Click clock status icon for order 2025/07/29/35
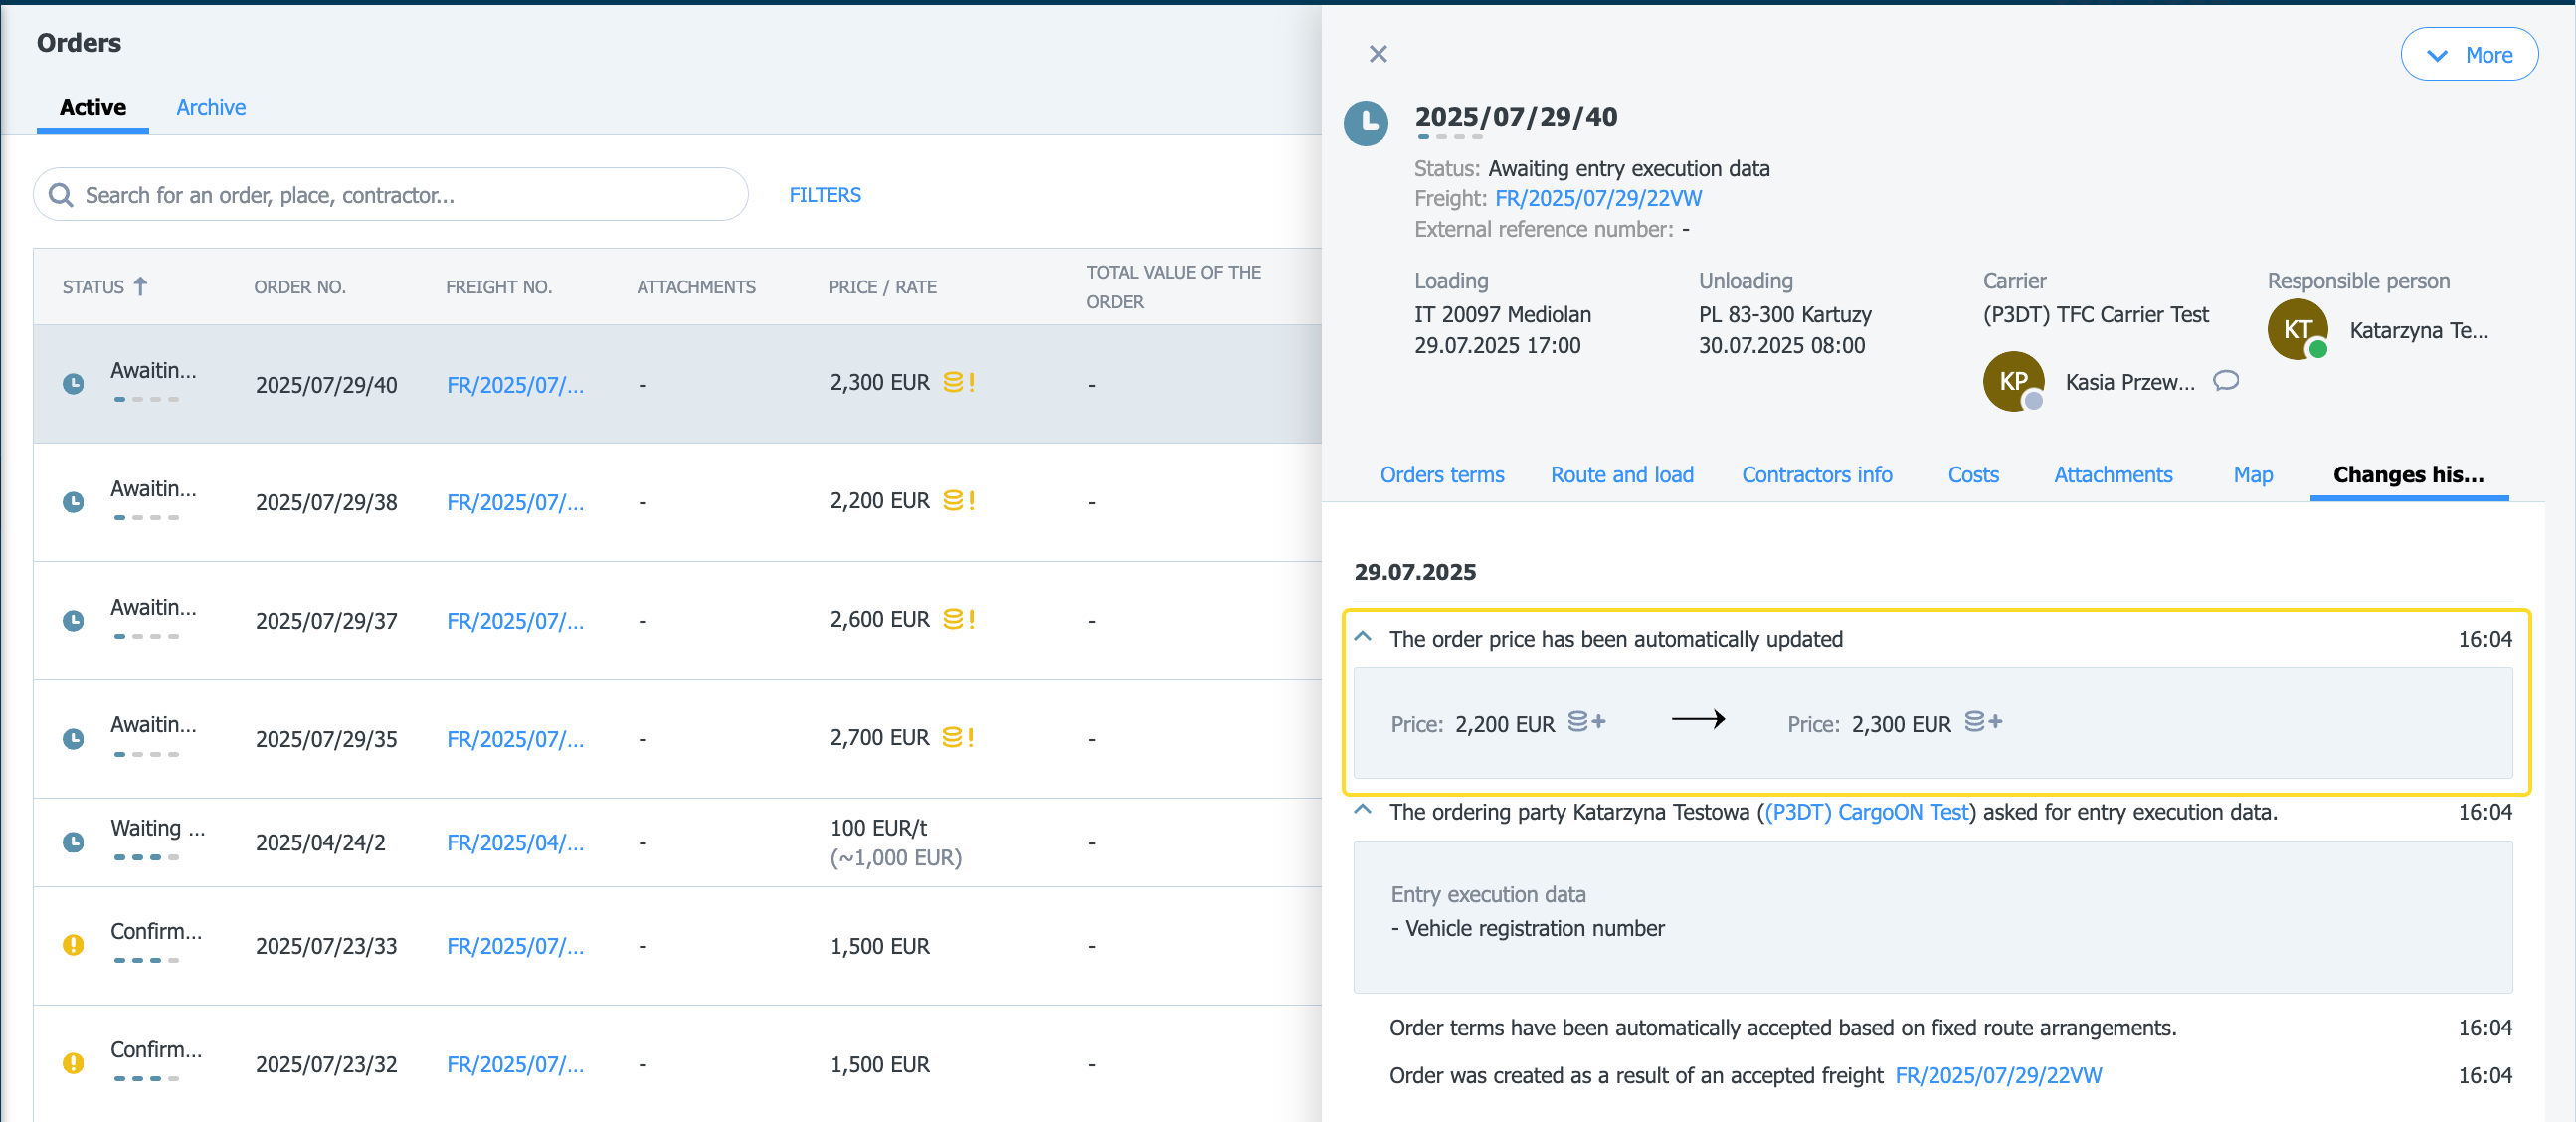The width and height of the screenshot is (2576, 1122). pyautogui.click(x=73, y=738)
